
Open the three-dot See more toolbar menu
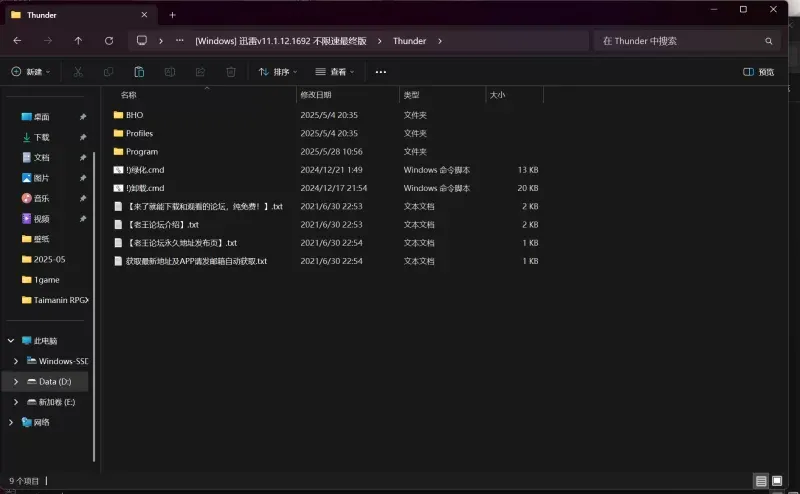coord(380,72)
